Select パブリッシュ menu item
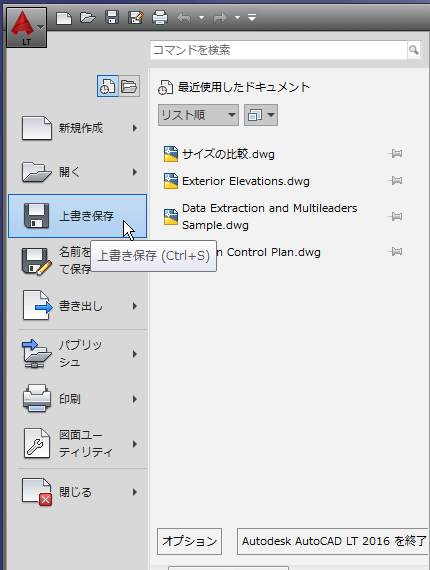Image resolution: width=430 pixels, height=570 pixels. point(77,354)
